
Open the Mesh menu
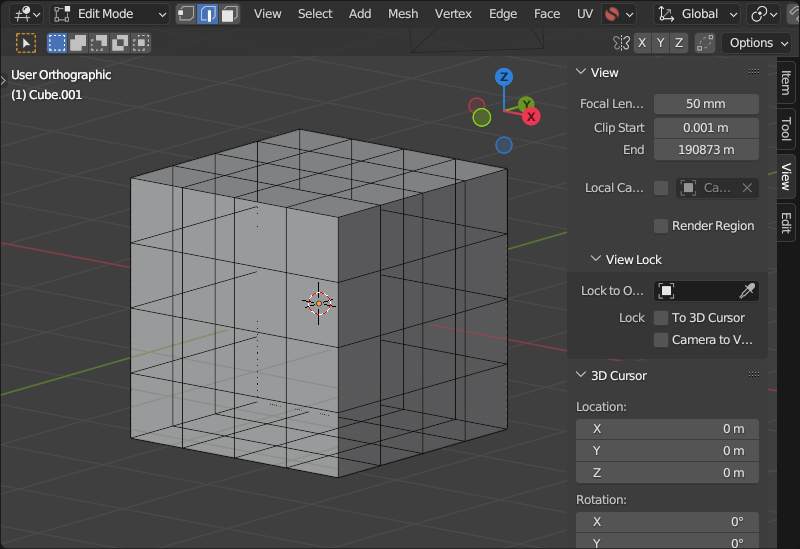pos(403,14)
